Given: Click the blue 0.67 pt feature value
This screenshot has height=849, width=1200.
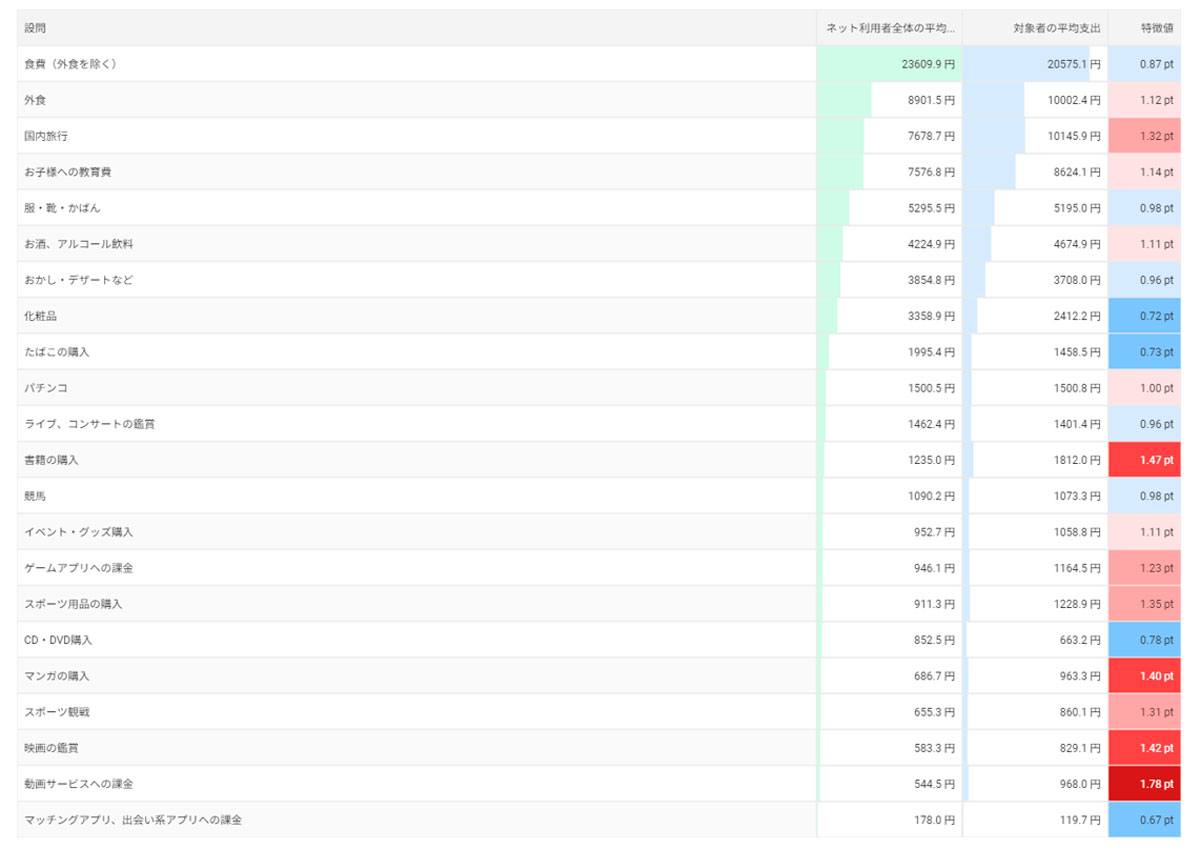Looking at the screenshot, I should (1145, 820).
